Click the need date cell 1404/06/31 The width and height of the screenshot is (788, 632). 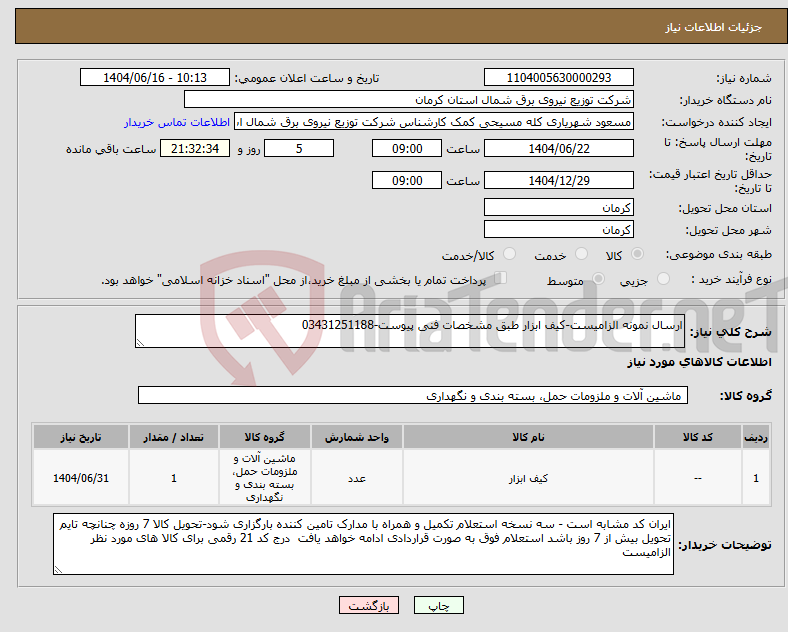coord(81,478)
